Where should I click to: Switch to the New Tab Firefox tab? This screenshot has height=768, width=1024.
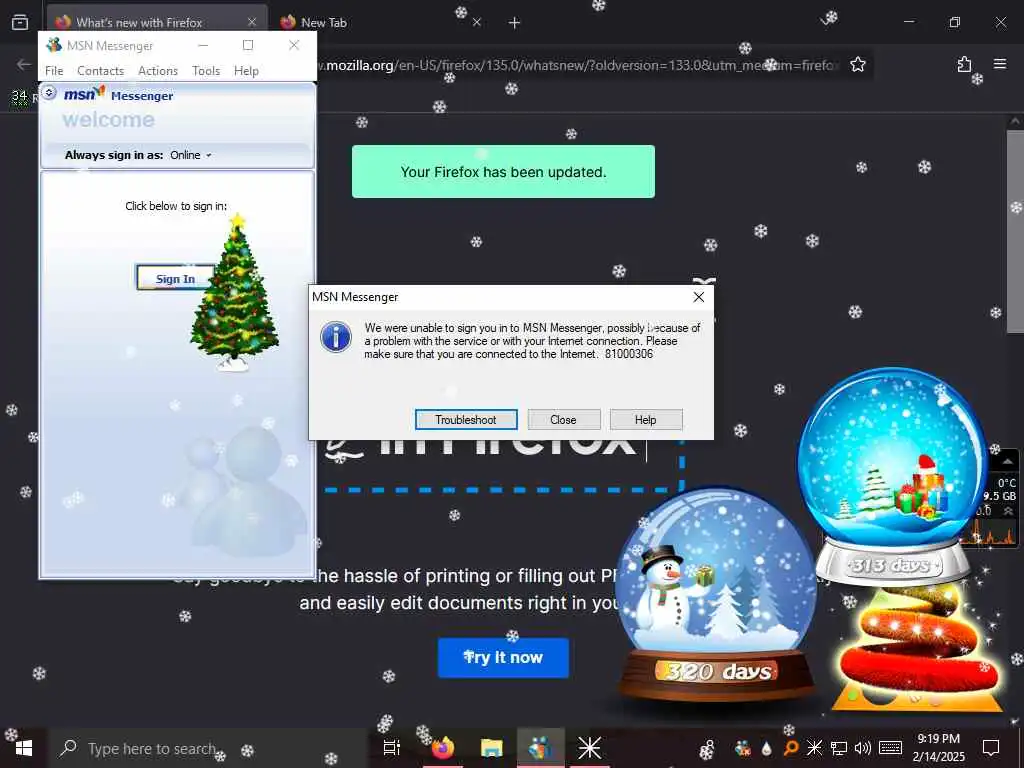tap(382, 22)
